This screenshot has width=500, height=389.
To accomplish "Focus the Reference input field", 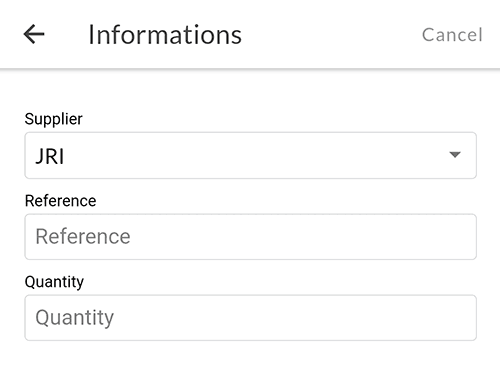I will click(x=251, y=237).
